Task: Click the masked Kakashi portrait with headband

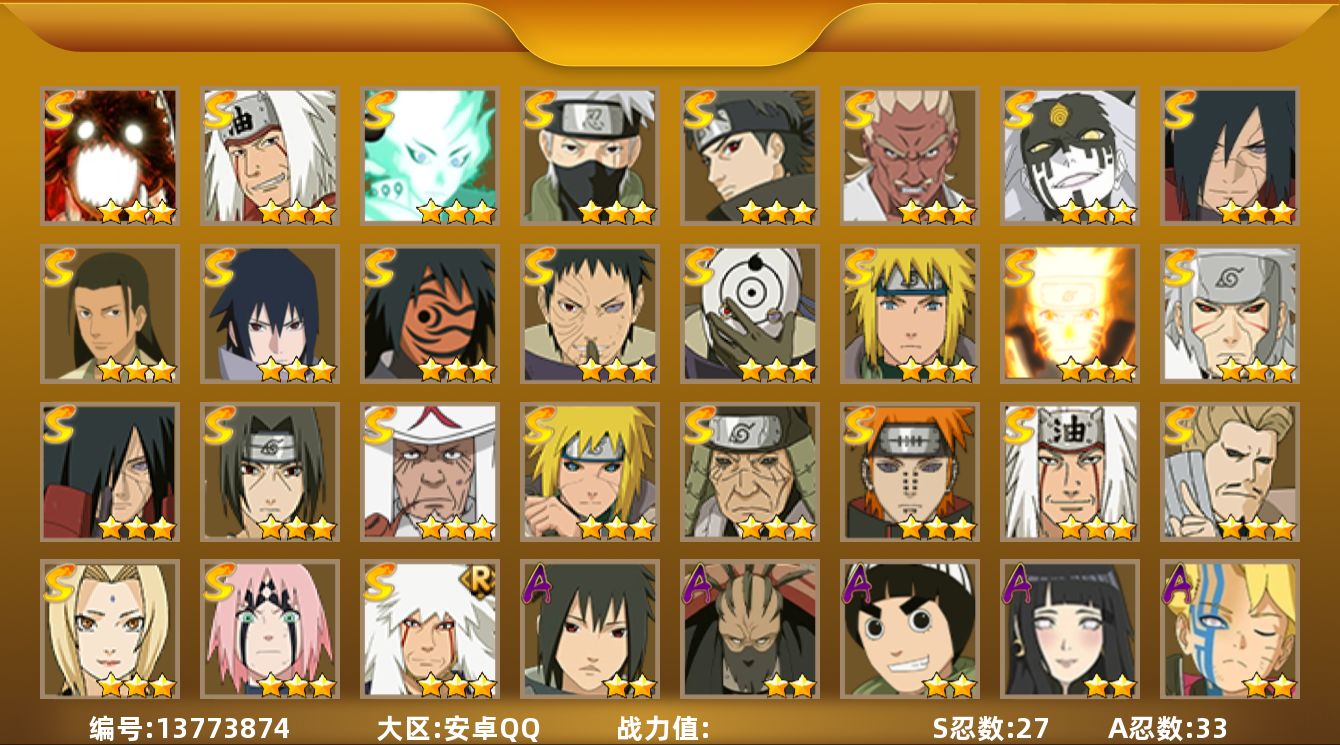Action: (x=589, y=155)
